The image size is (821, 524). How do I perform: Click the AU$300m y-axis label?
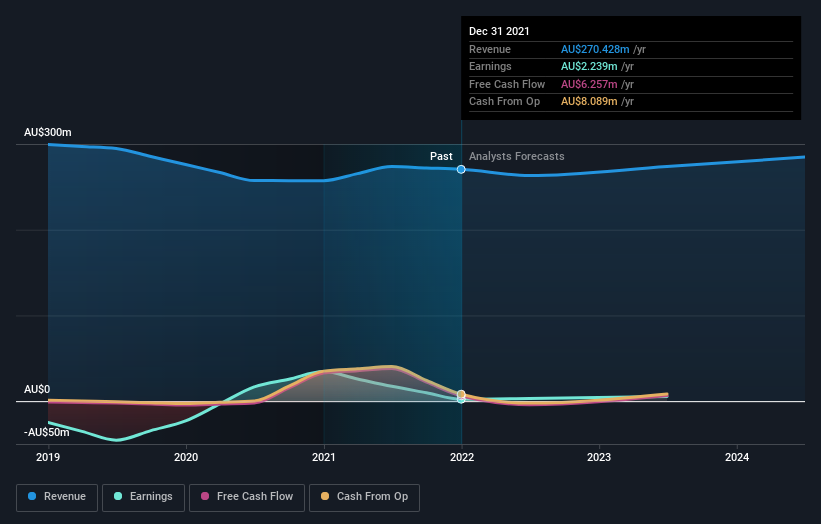[48, 132]
